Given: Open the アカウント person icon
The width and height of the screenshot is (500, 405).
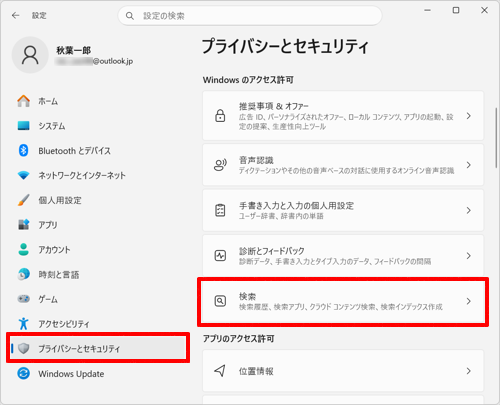Looking at the screenshot, I should click(23, 249).
